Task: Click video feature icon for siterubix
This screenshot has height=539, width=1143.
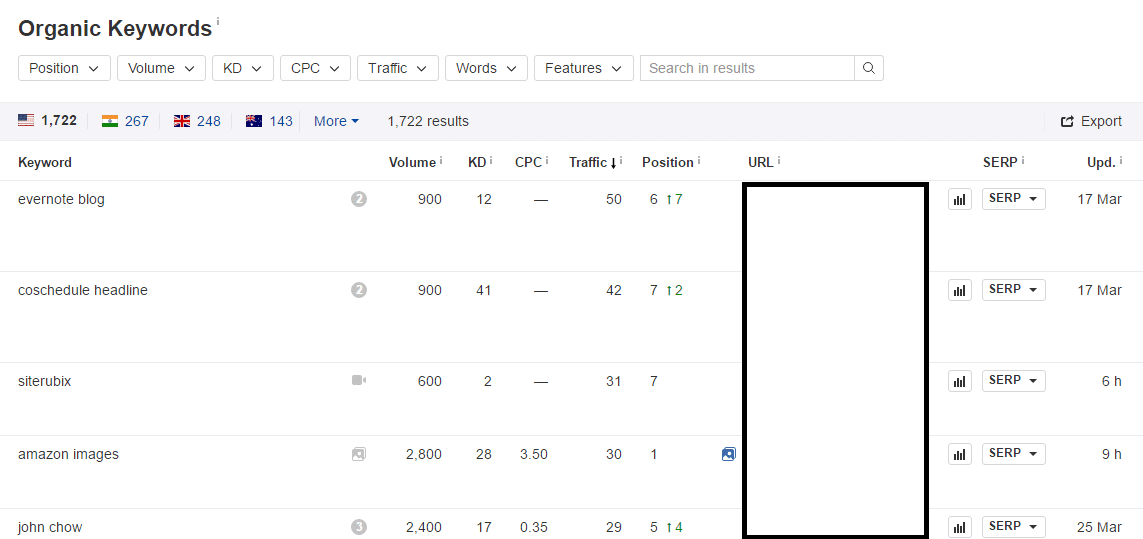Action: tap(359, 380)
